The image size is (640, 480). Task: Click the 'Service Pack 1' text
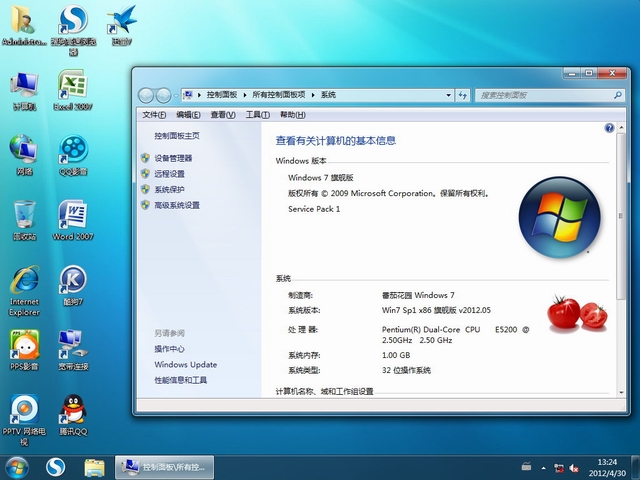(314, 209)
